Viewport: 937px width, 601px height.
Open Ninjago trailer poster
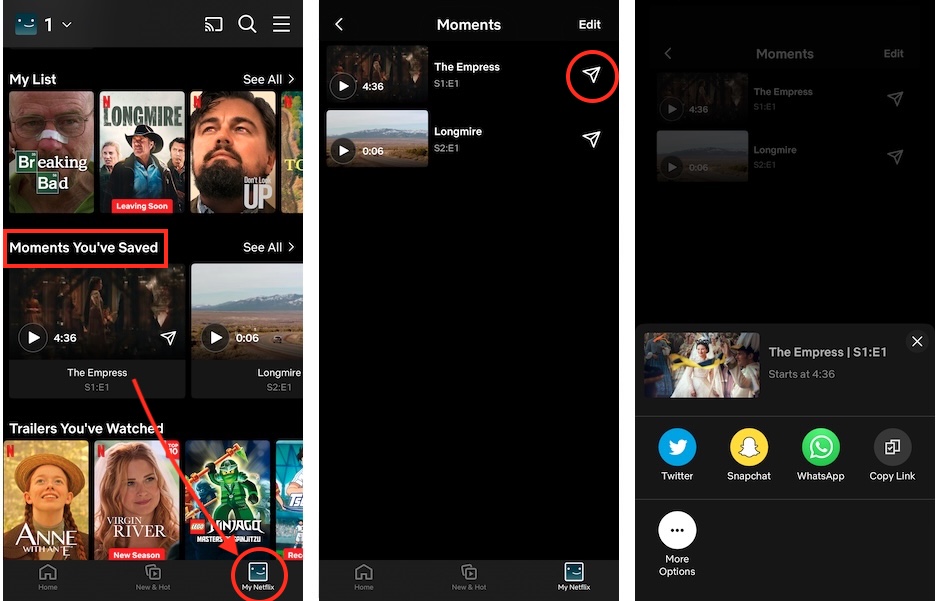point(228,500)
